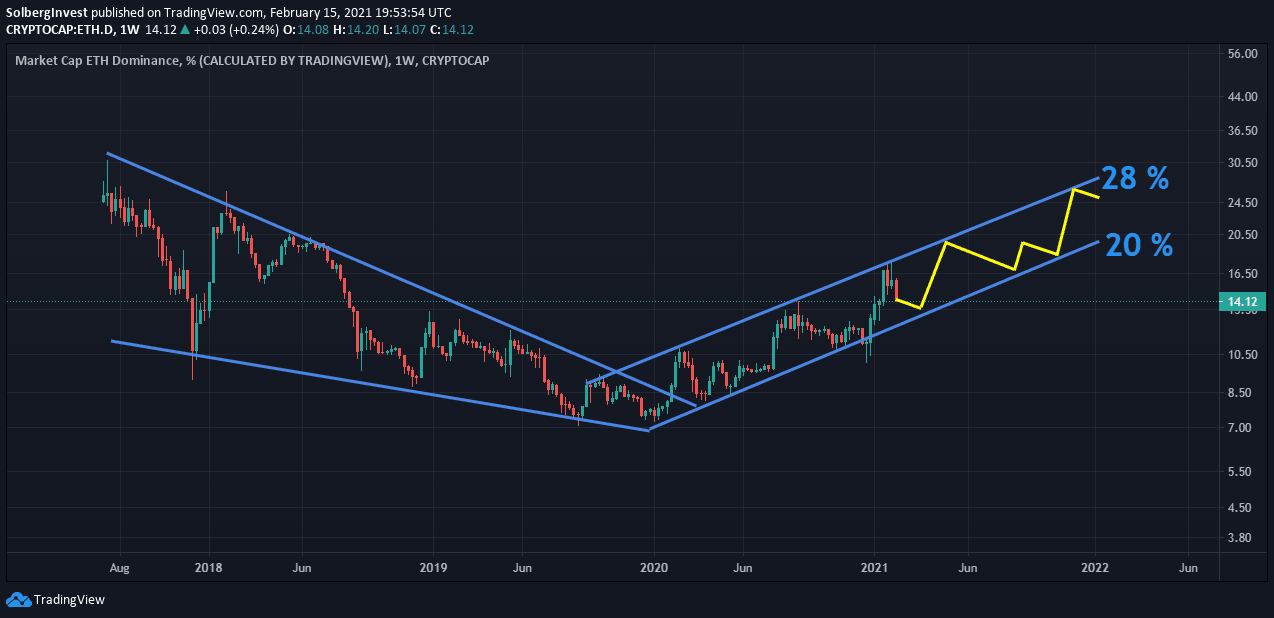
Task: Click the TradingView wordmark beside the logo
Action: tap(69, 600)
